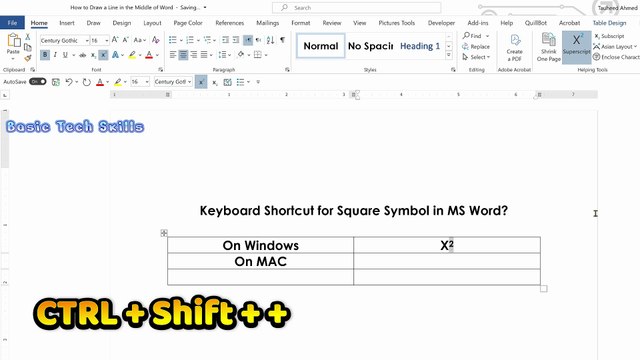Open font size 16 dropdown in ribbon
This screenshot has height=360, width=640.
107,40
